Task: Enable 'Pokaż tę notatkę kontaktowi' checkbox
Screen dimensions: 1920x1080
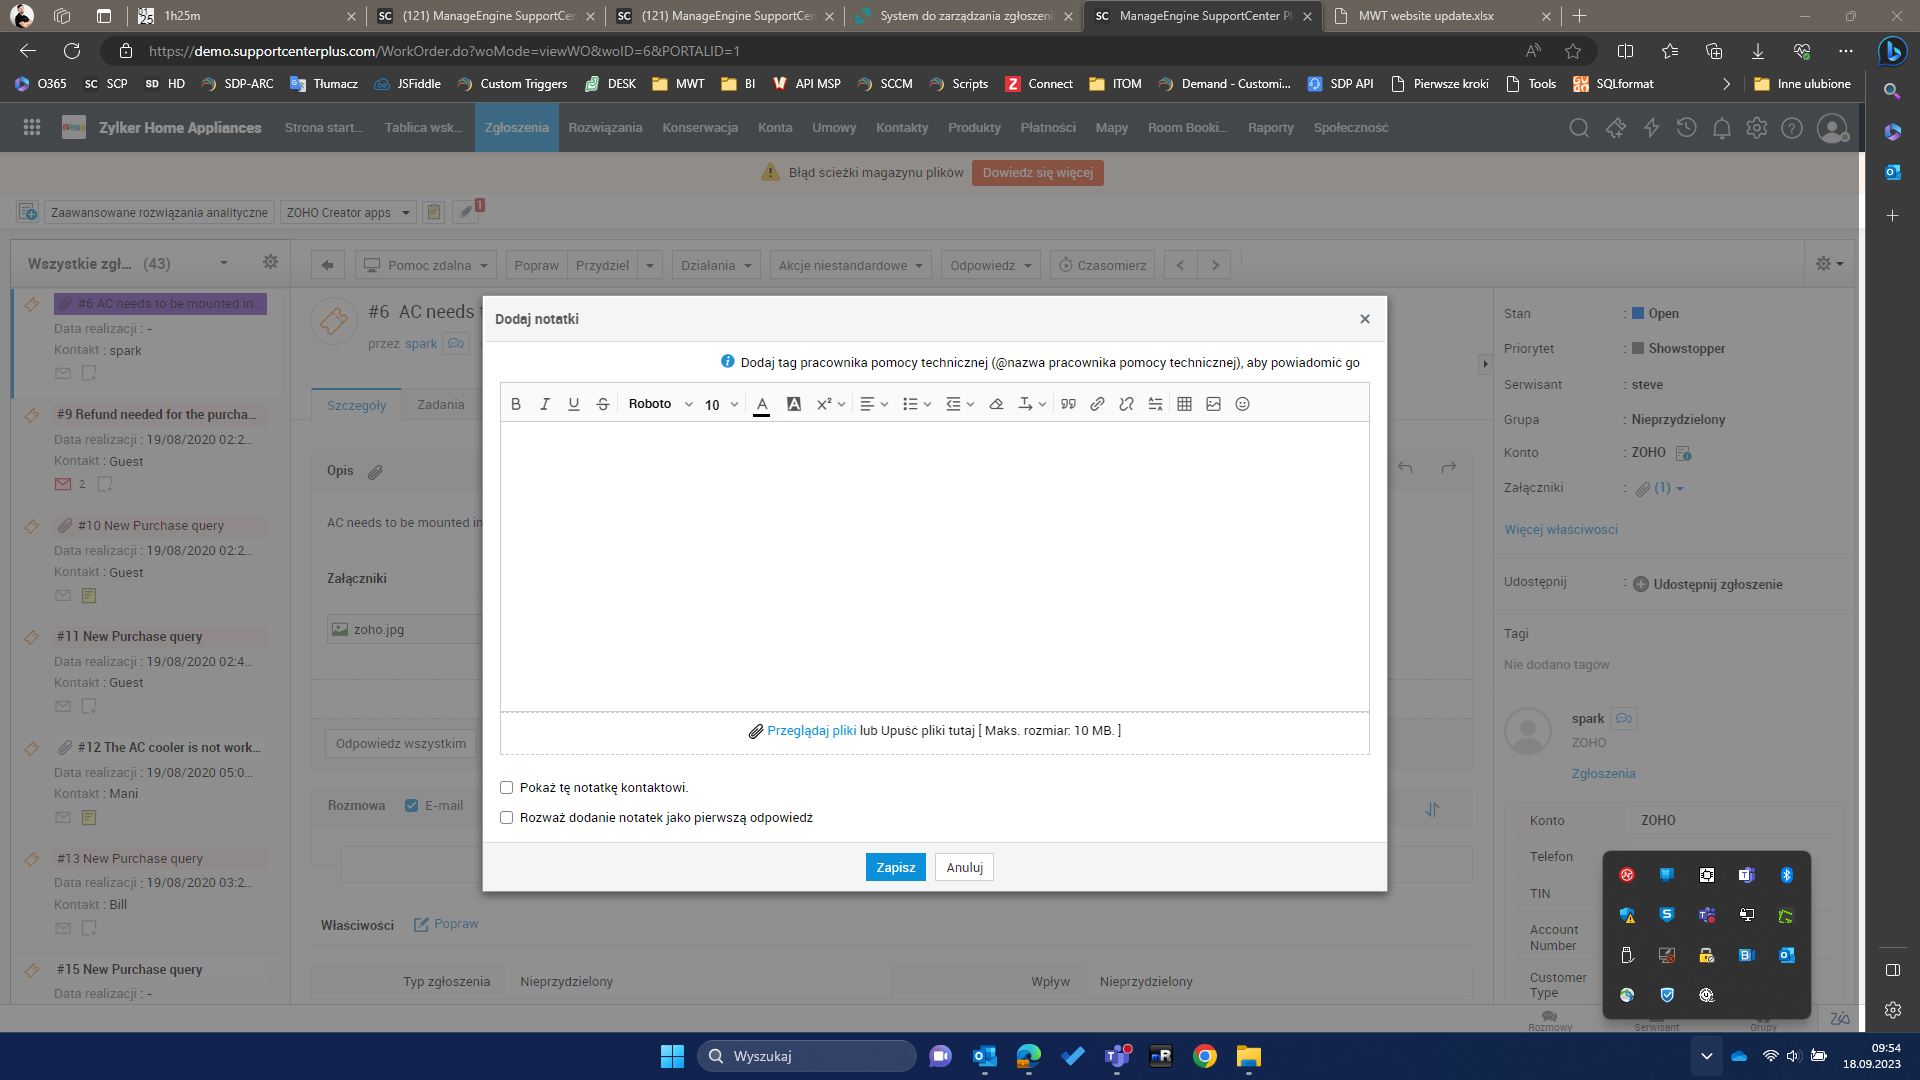Action: (x=507, y=788)
